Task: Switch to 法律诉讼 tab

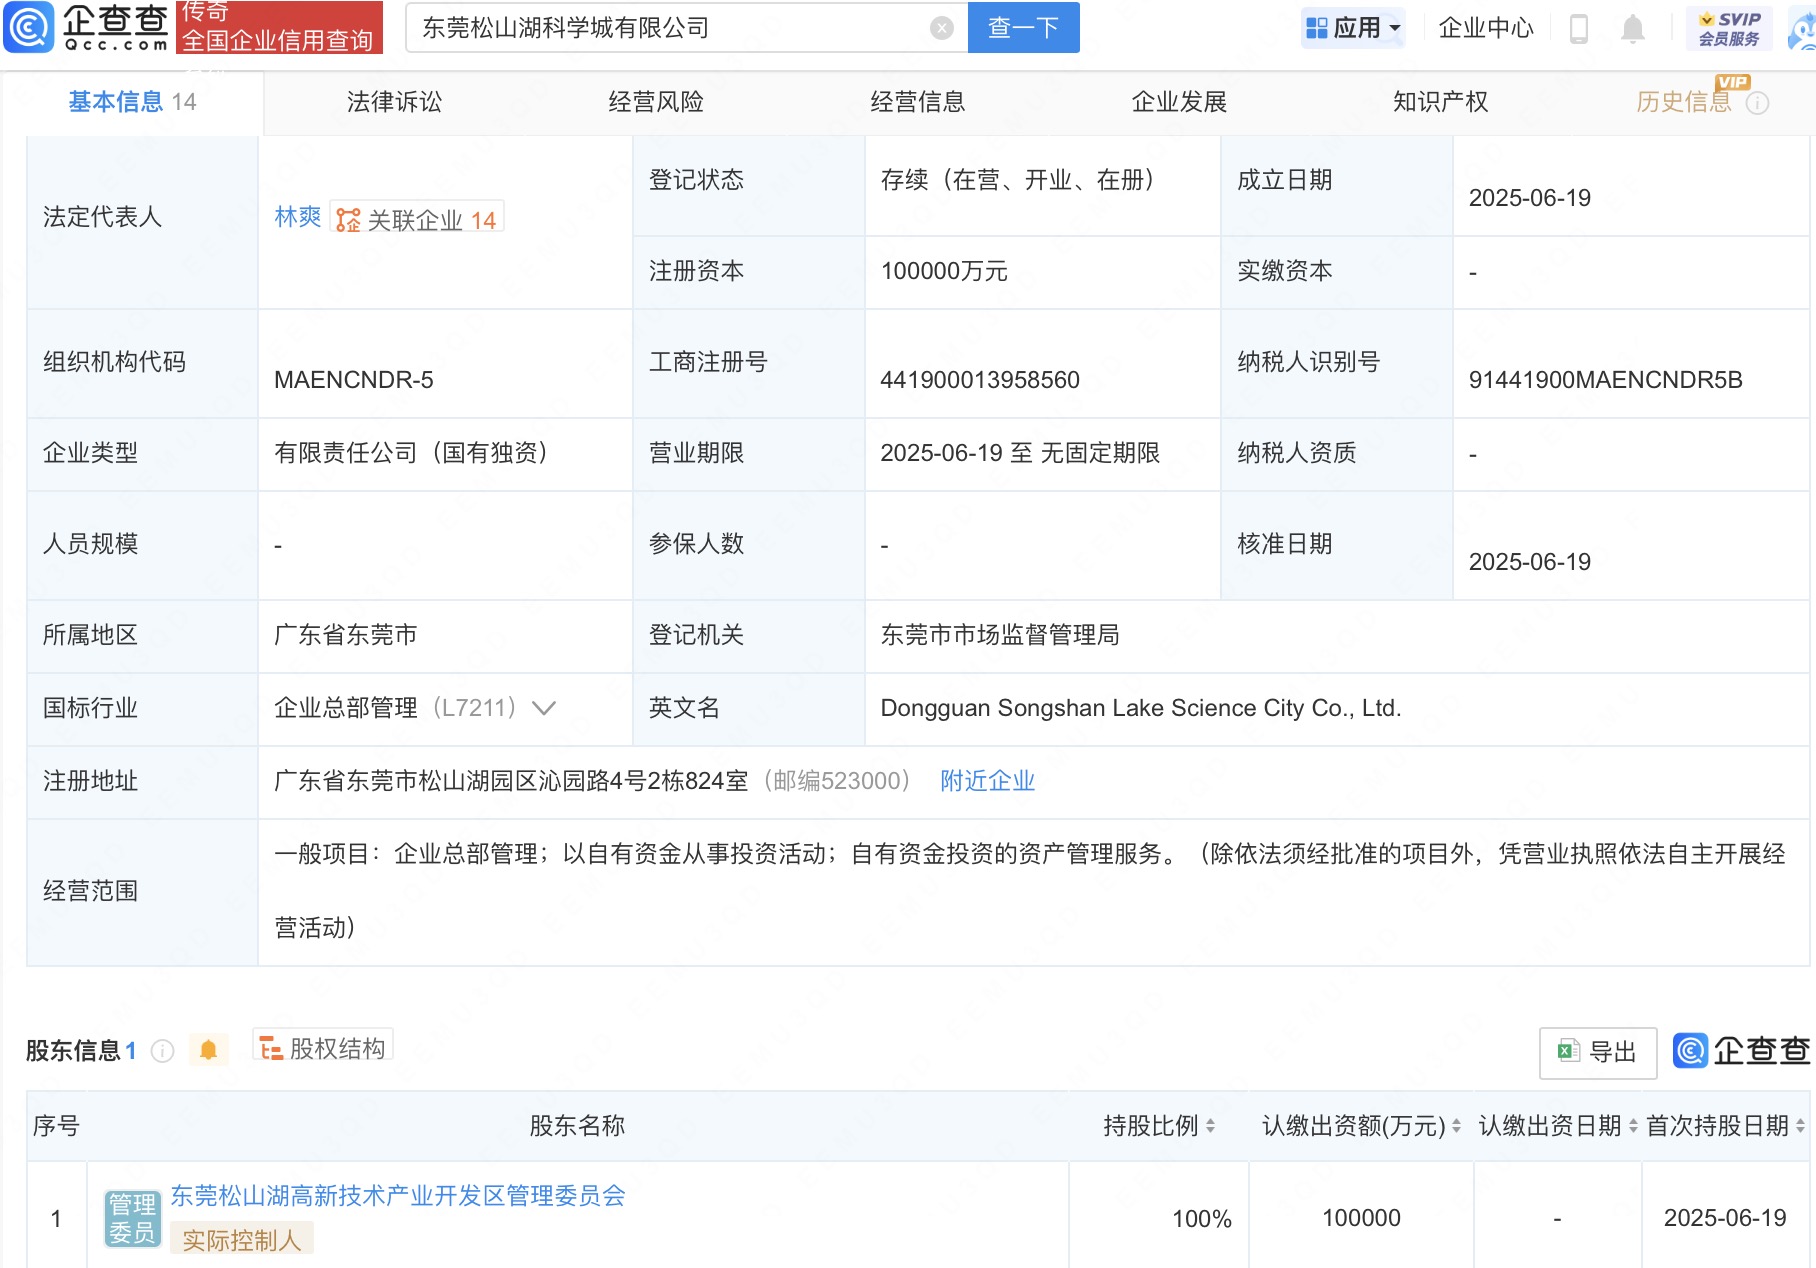Action: 394,102
